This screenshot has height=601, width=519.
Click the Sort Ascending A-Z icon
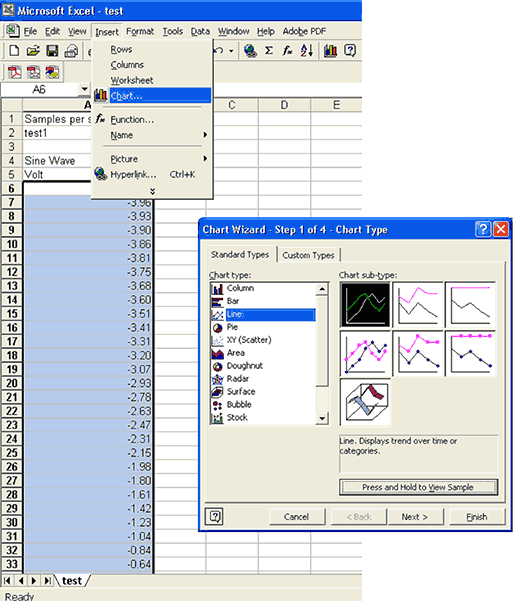point(307,50)
